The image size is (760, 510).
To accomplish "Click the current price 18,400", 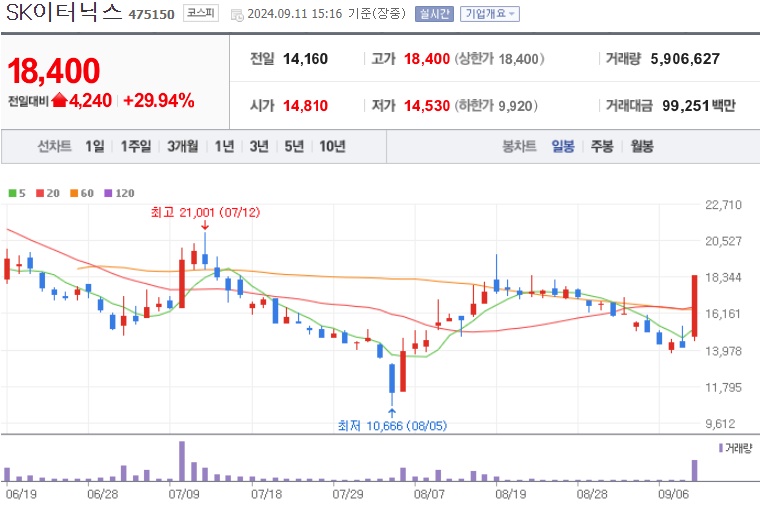I will pyautogui.click(x=54, y=70).
